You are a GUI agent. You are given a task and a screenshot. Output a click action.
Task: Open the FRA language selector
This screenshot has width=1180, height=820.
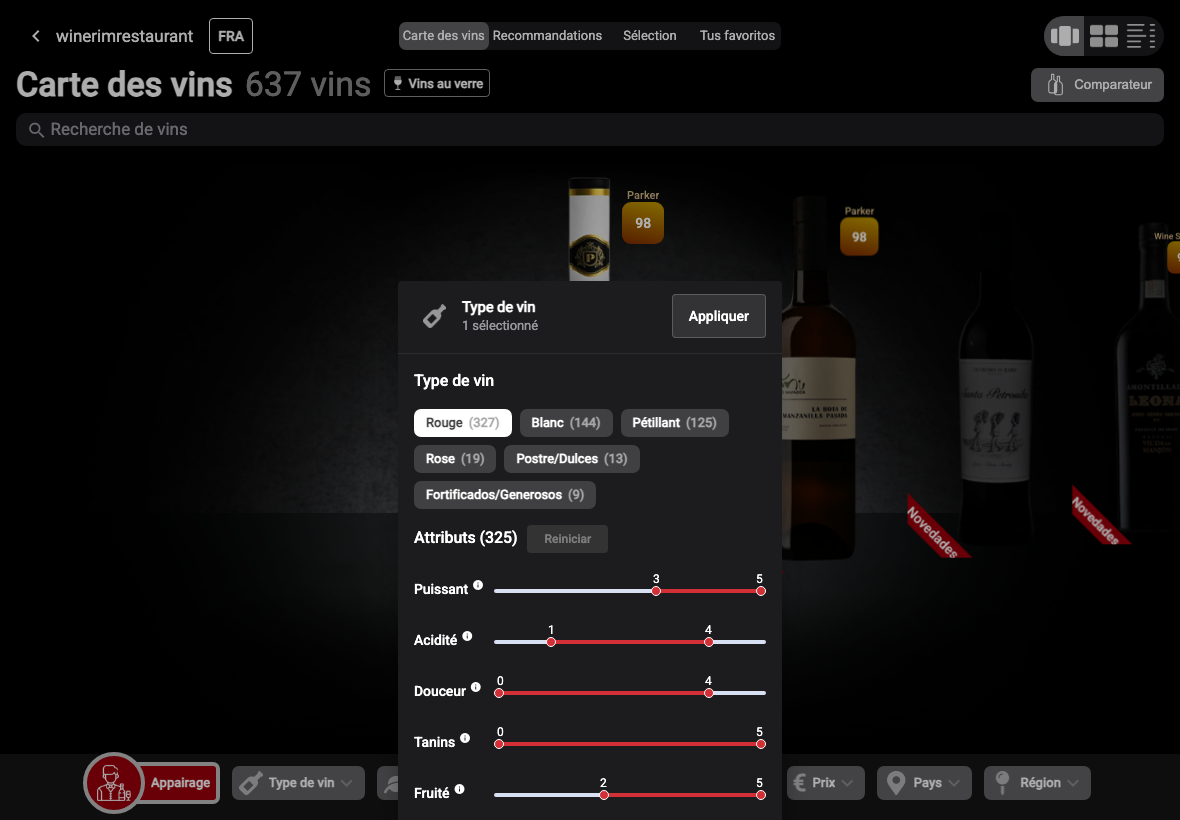pyautogui.click(x=231, y=36)
